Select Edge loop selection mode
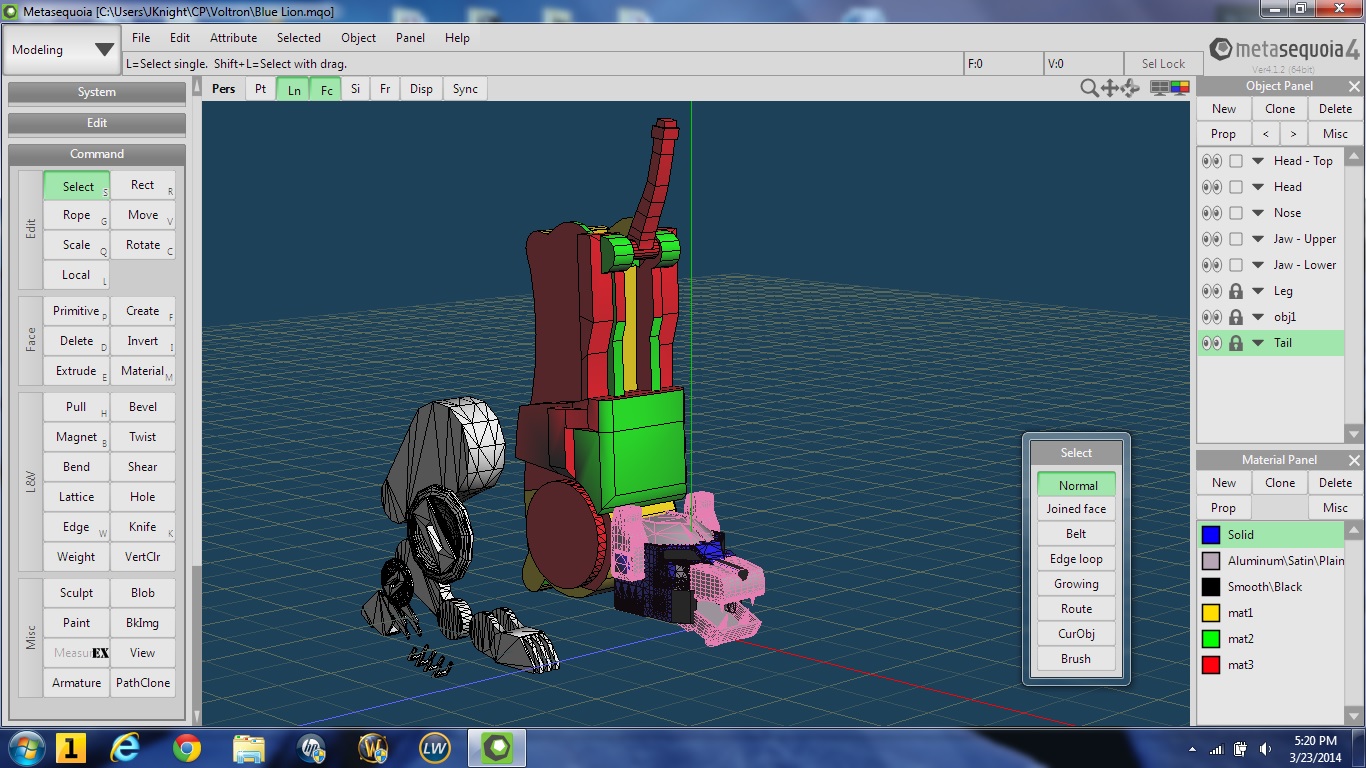Viewport: 1366px width, 768px height. click(1076, 559)
